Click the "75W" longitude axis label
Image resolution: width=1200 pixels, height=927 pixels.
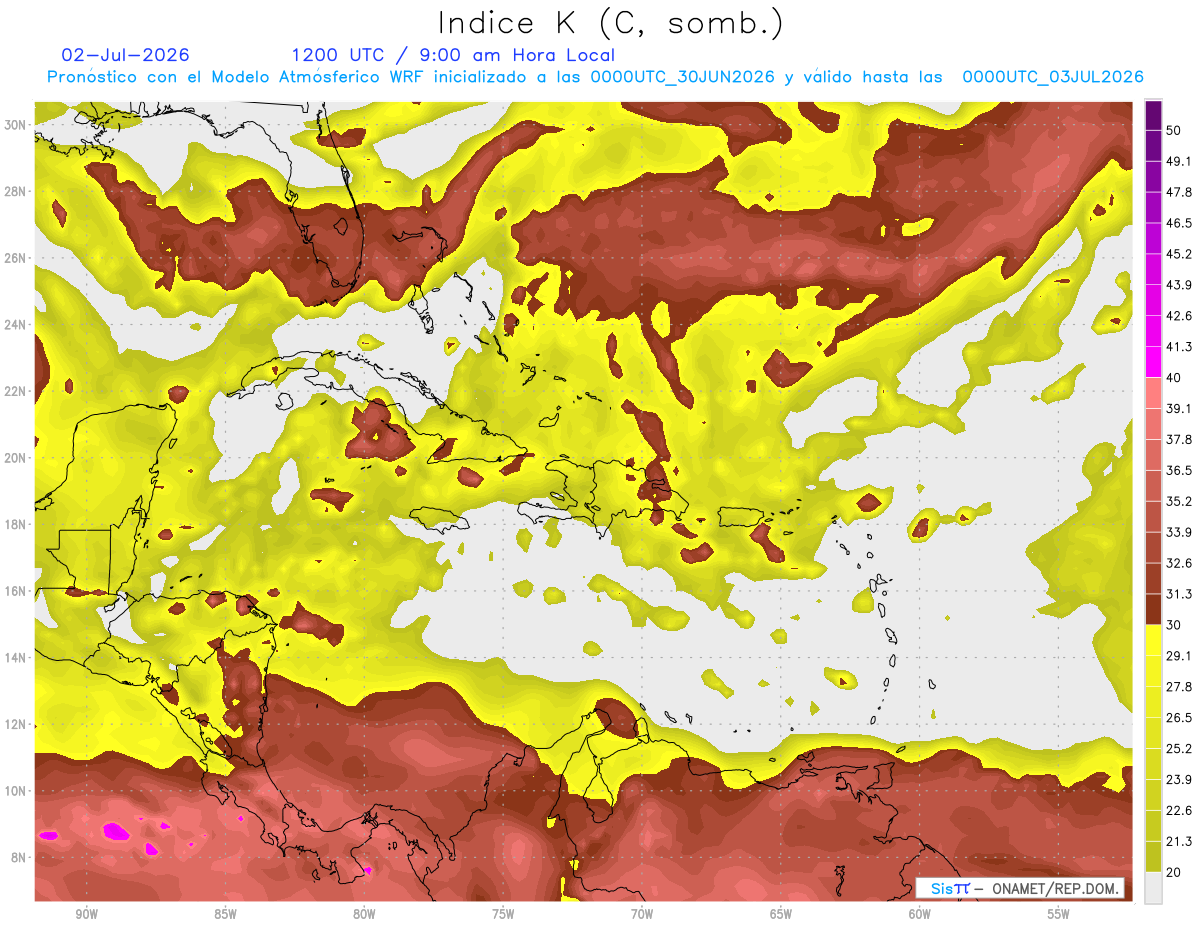tap(503, 915)
